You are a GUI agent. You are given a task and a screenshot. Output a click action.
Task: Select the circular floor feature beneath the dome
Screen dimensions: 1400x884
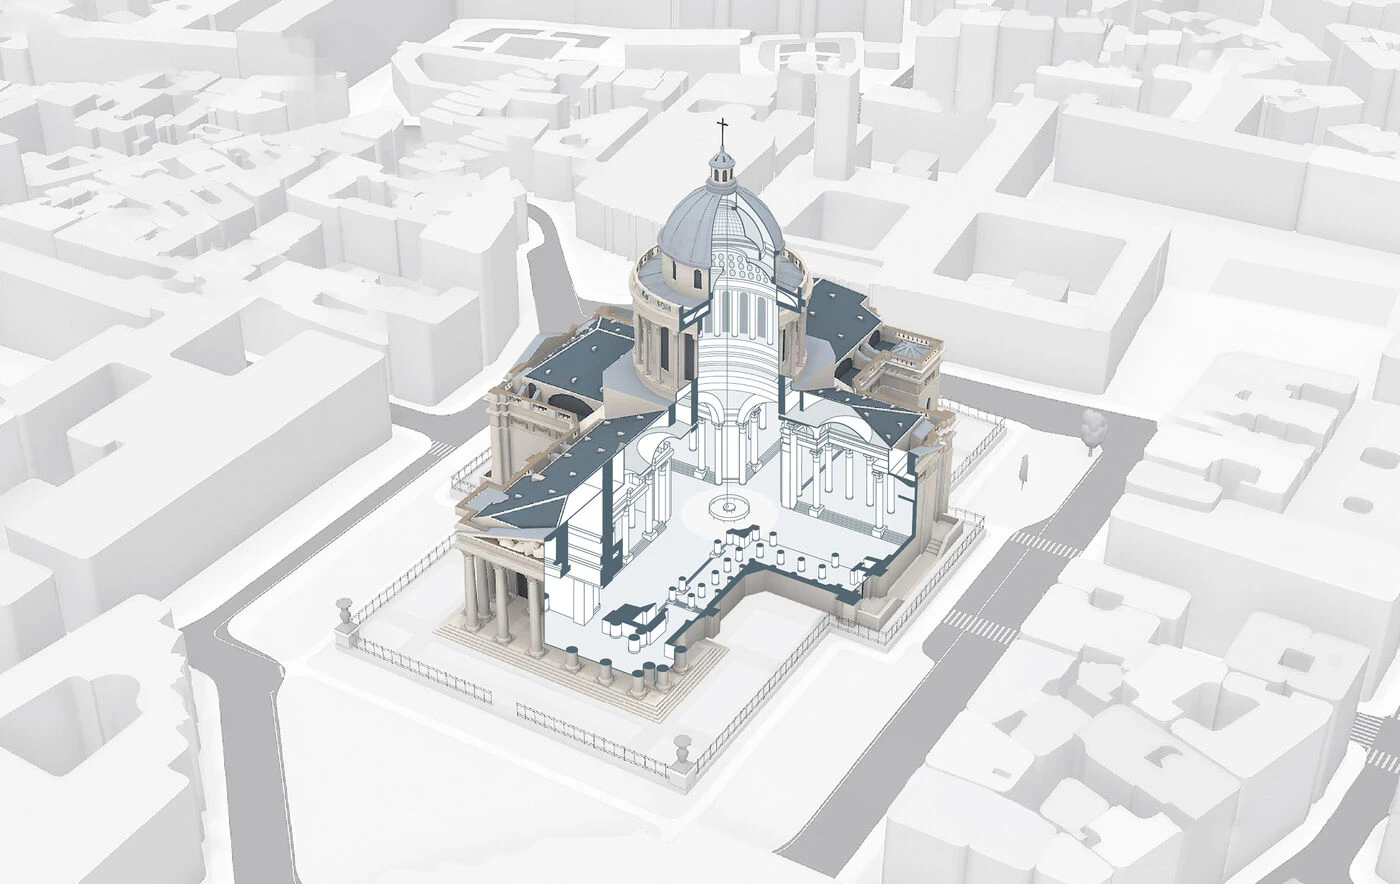[728, 509]
